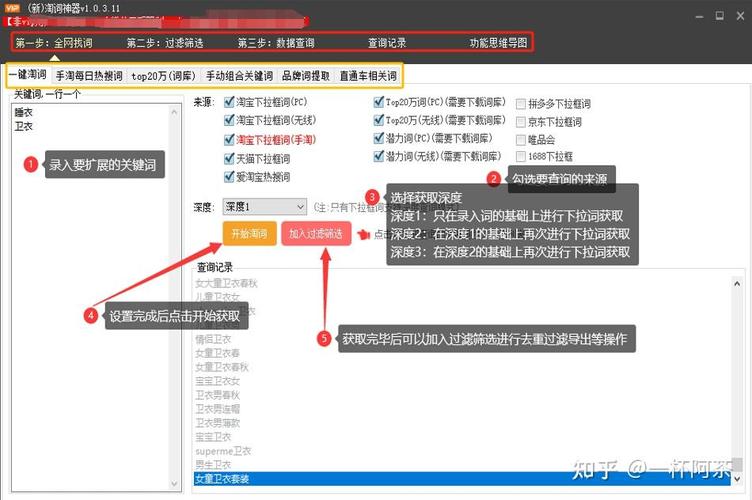The image size is (752, 500).
Task: Click the keyword list scroll down arrow
Action: click(x=174, y=484)
